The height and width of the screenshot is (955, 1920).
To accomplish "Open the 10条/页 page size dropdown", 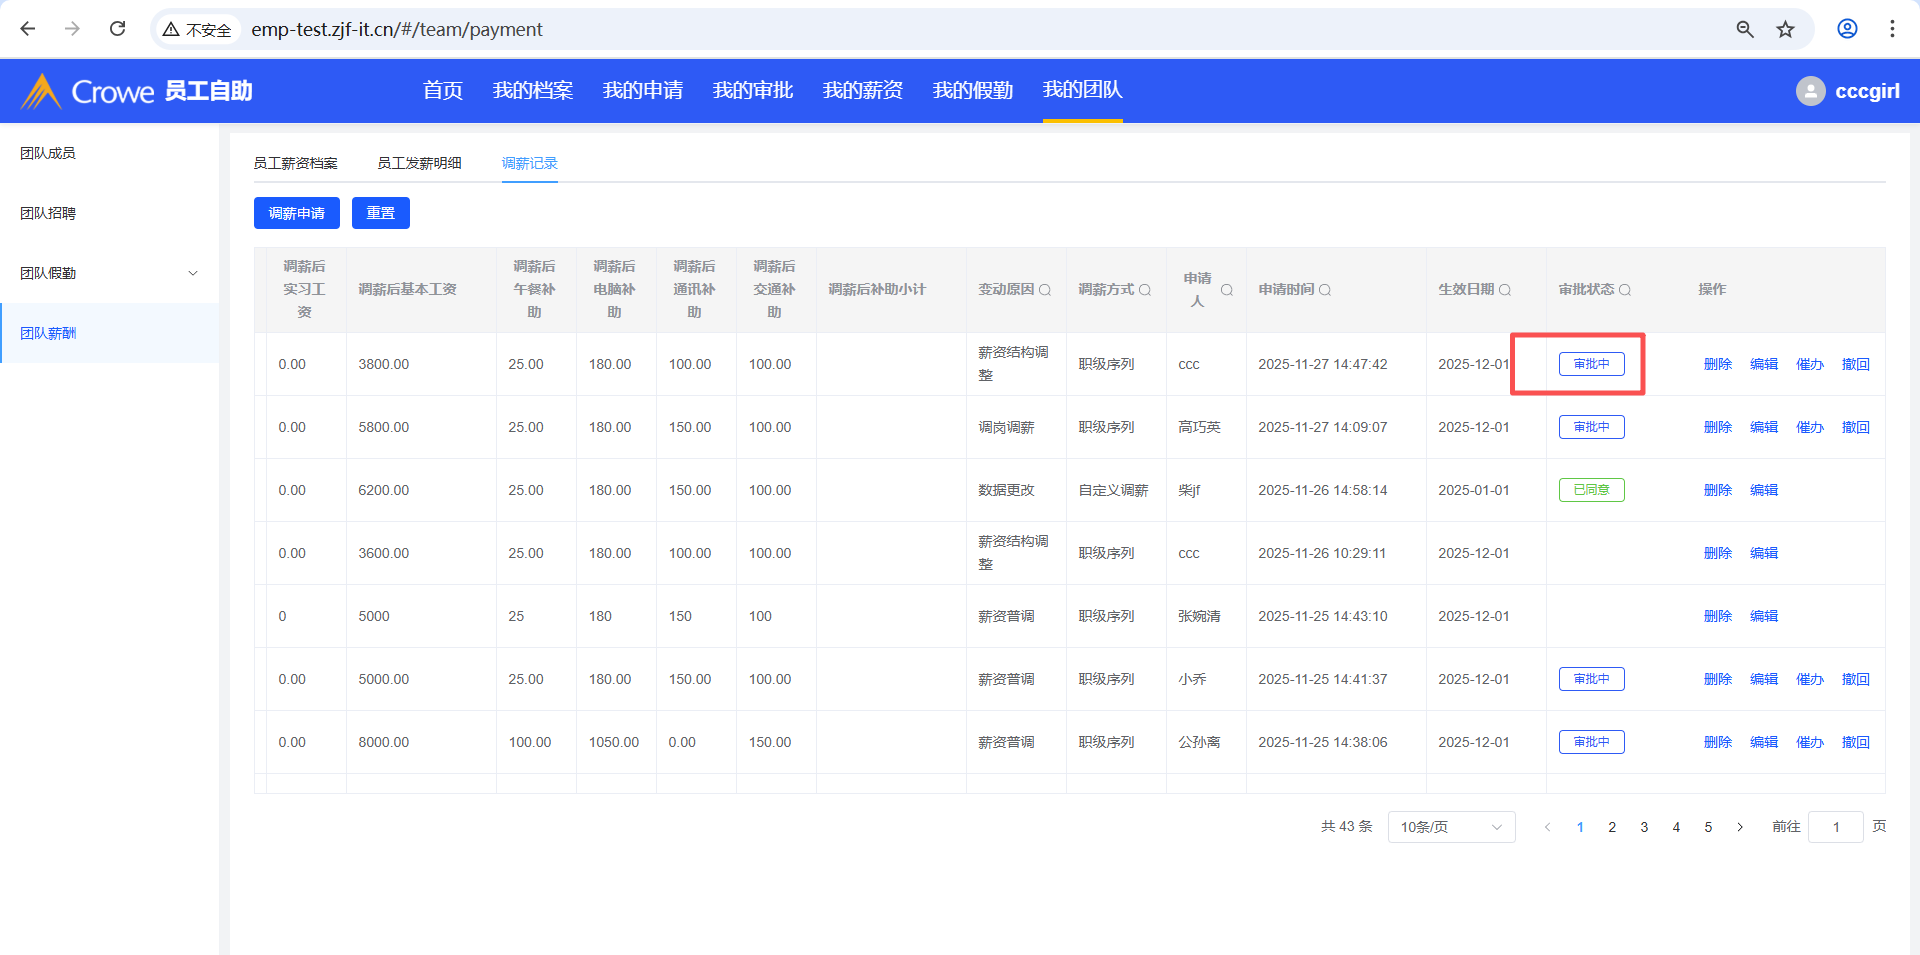I will [1451, 827].
